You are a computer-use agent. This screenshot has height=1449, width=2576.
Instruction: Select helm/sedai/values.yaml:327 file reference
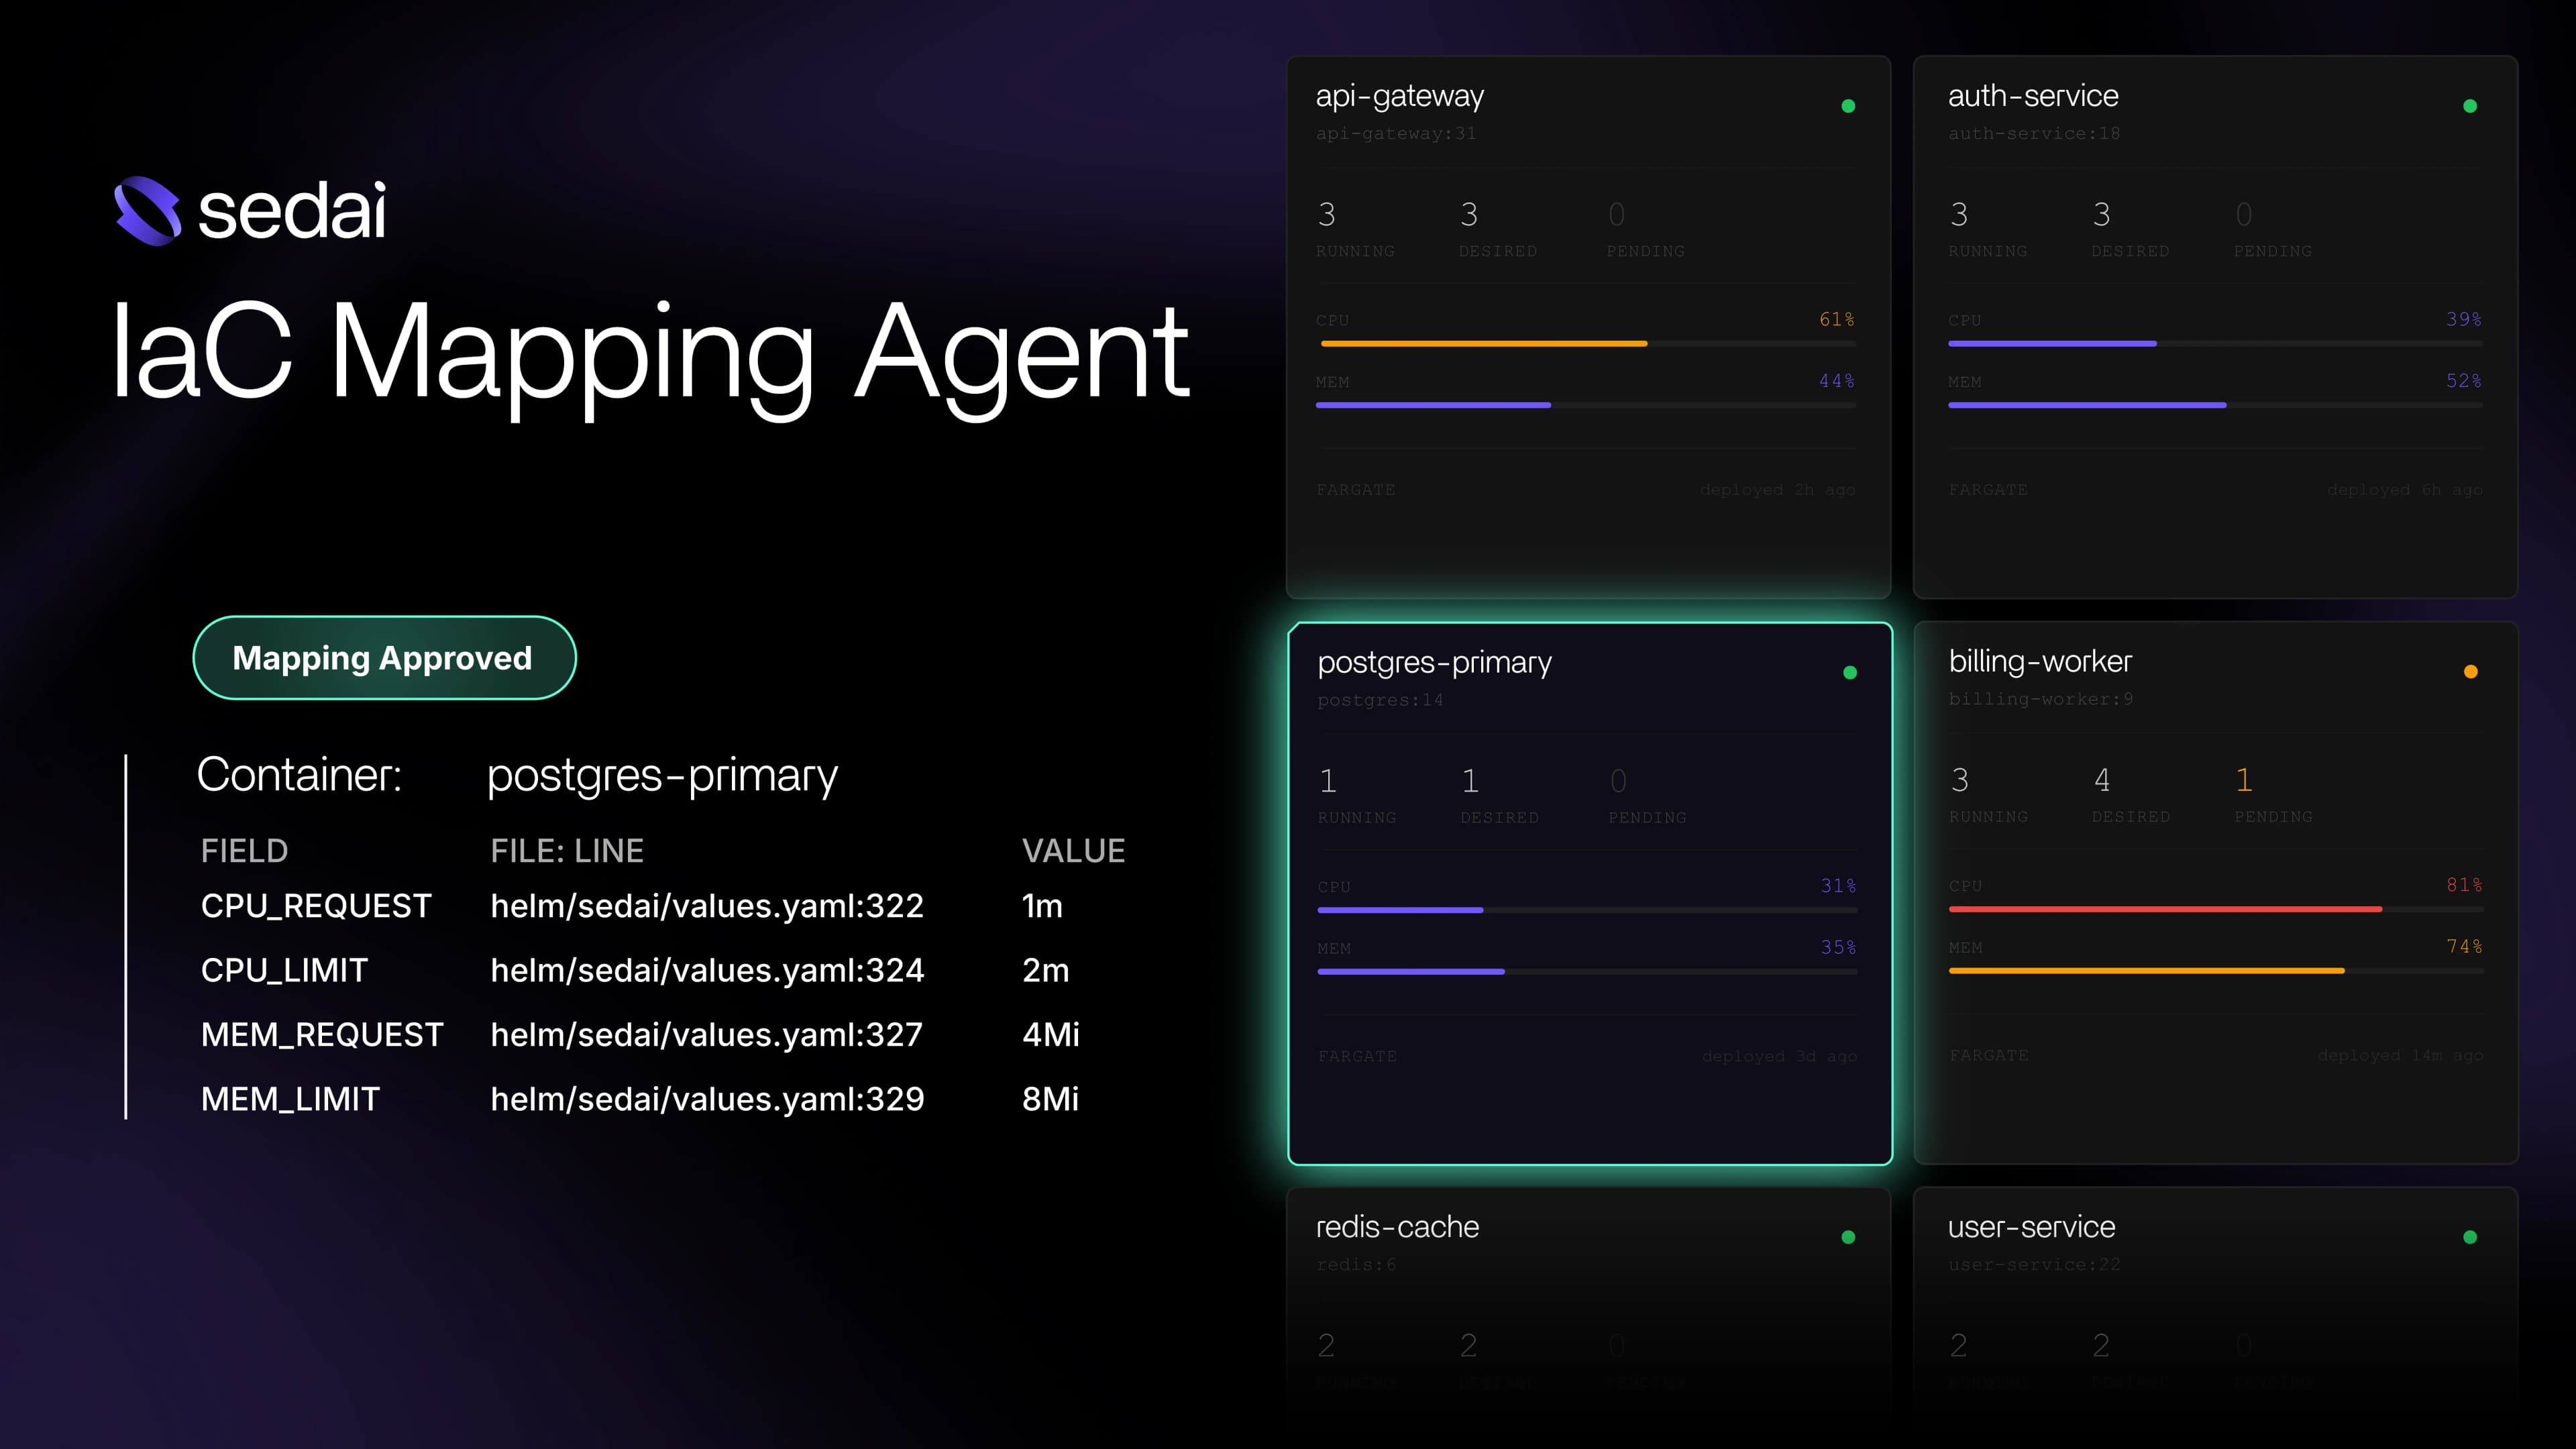click(x=706, y=1035)
